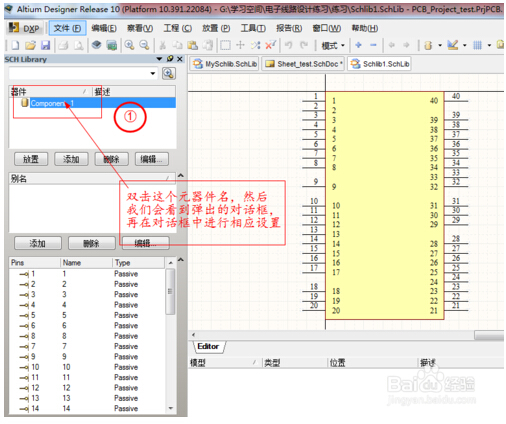Viewport: 506px width, 424px height.
Task: Switch to the MySchlib.SchLib tab
Action: (225, 64)
